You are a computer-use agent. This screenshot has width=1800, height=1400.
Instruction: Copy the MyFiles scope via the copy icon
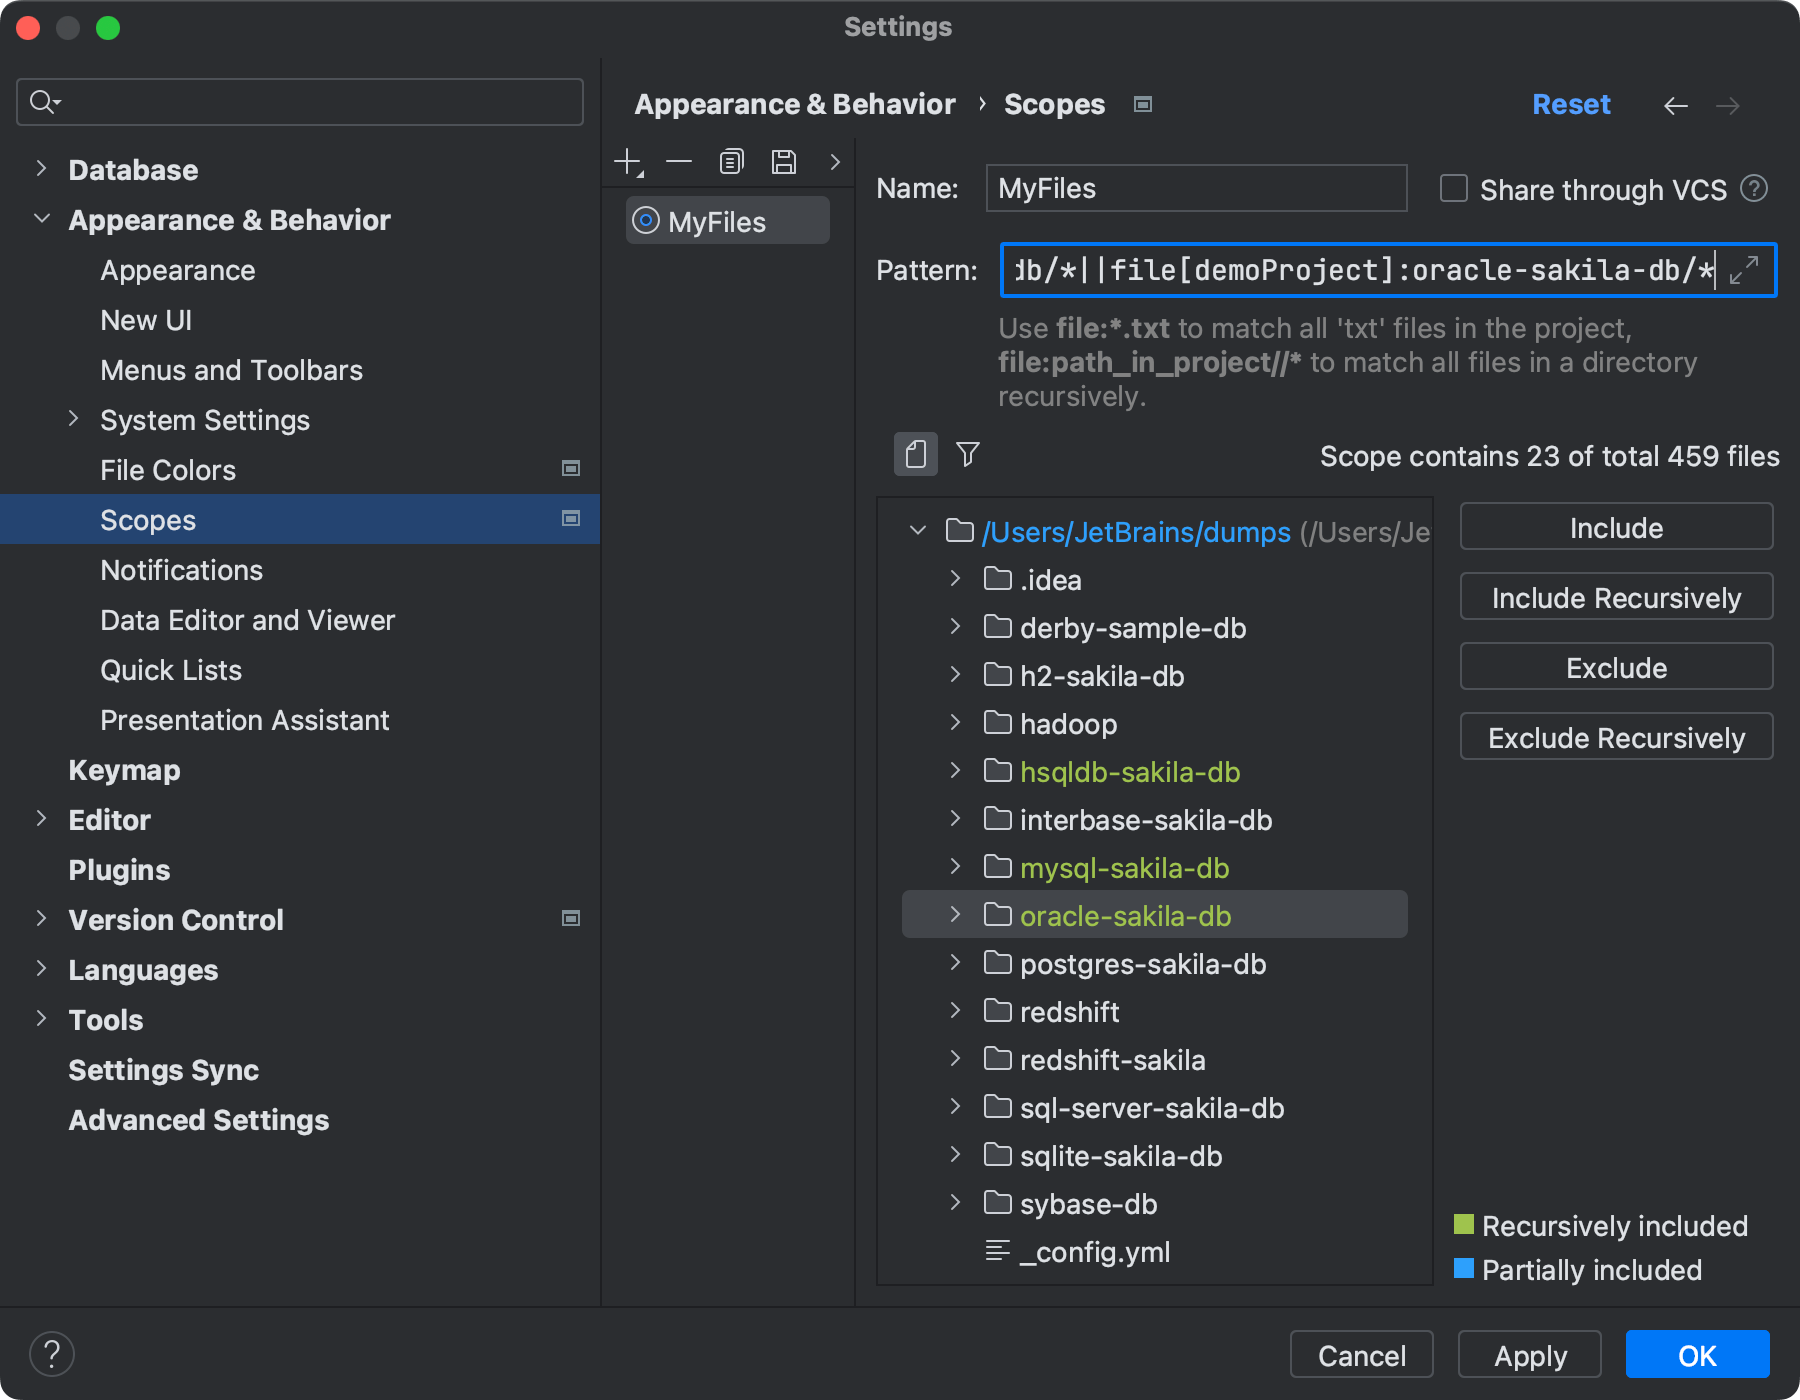coord(731,160)
